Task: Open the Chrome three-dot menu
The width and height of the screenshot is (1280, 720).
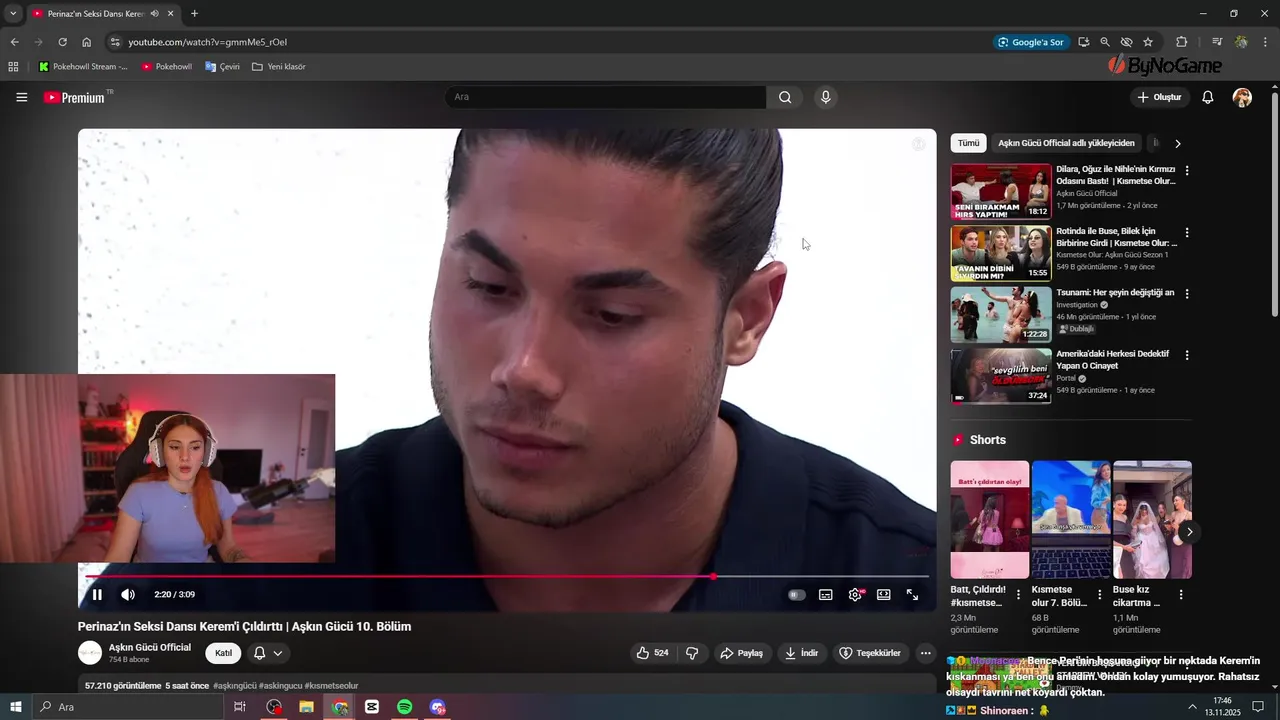Action: (1264, 42)
